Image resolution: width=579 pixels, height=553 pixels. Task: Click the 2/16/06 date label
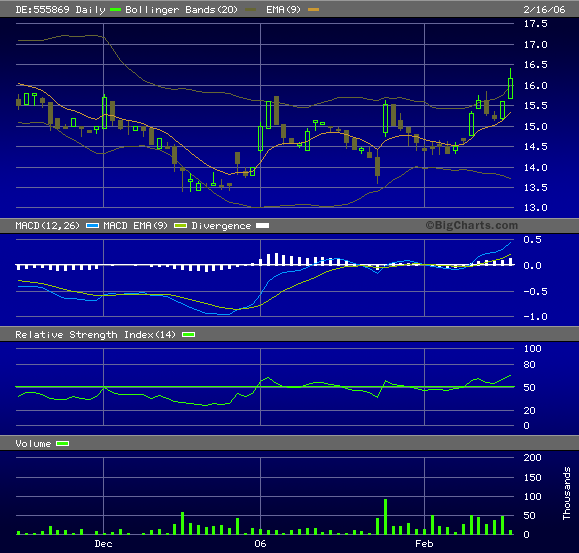(544, 10)
